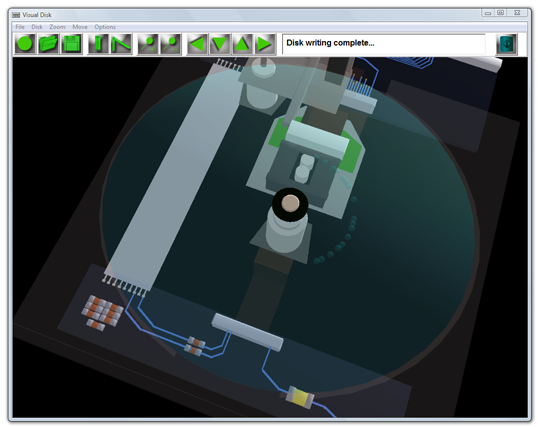Move view left with green left arrow

pyautogui.click(x=197, y=44)
